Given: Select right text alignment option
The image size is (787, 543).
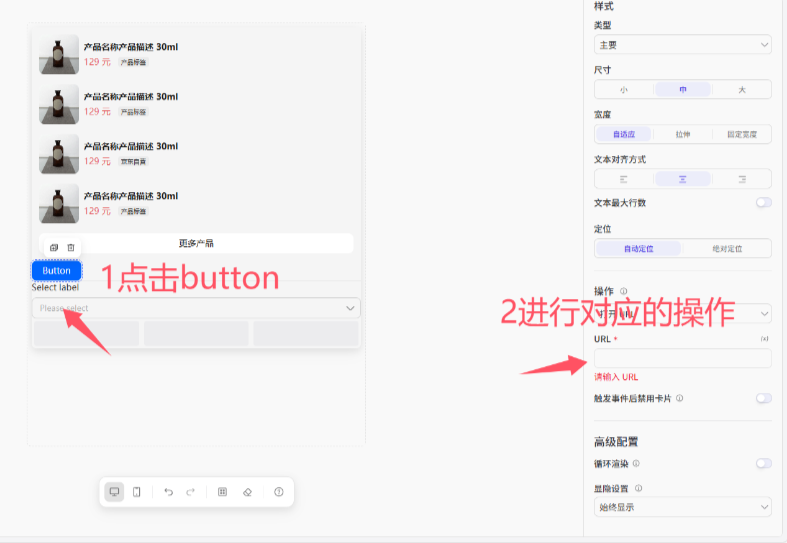Looking at the screenshot, I should (x=741, y=179).
